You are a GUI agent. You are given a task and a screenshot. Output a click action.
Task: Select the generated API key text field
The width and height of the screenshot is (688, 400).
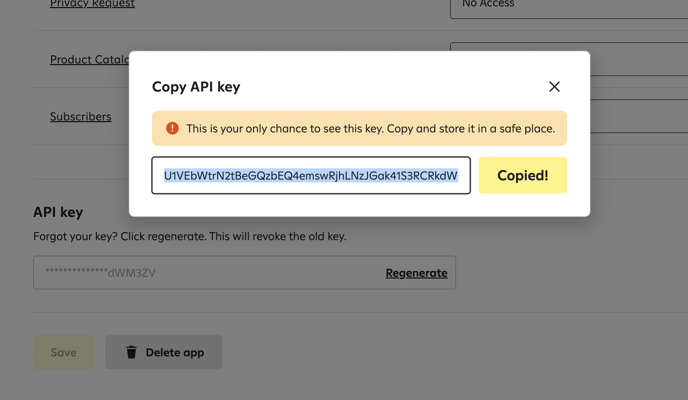coord(311,175)
